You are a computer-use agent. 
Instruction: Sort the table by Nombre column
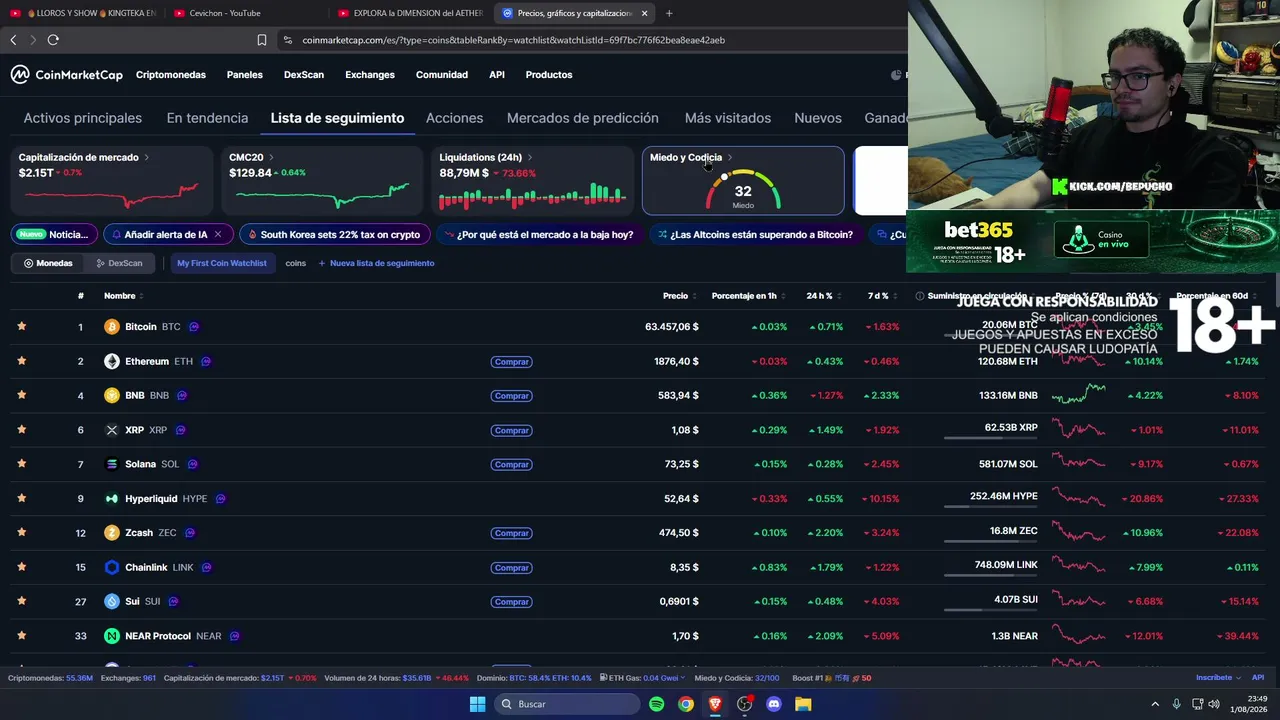124,296
